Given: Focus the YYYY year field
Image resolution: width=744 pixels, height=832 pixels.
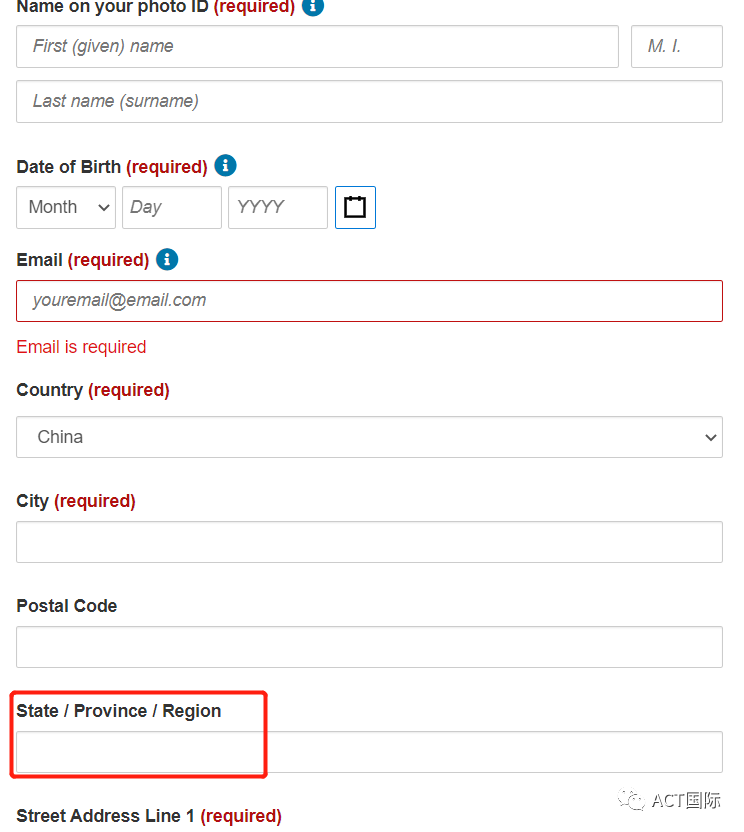Looking at the screenshot, I should pyautogui.click(x=277, y=207).
